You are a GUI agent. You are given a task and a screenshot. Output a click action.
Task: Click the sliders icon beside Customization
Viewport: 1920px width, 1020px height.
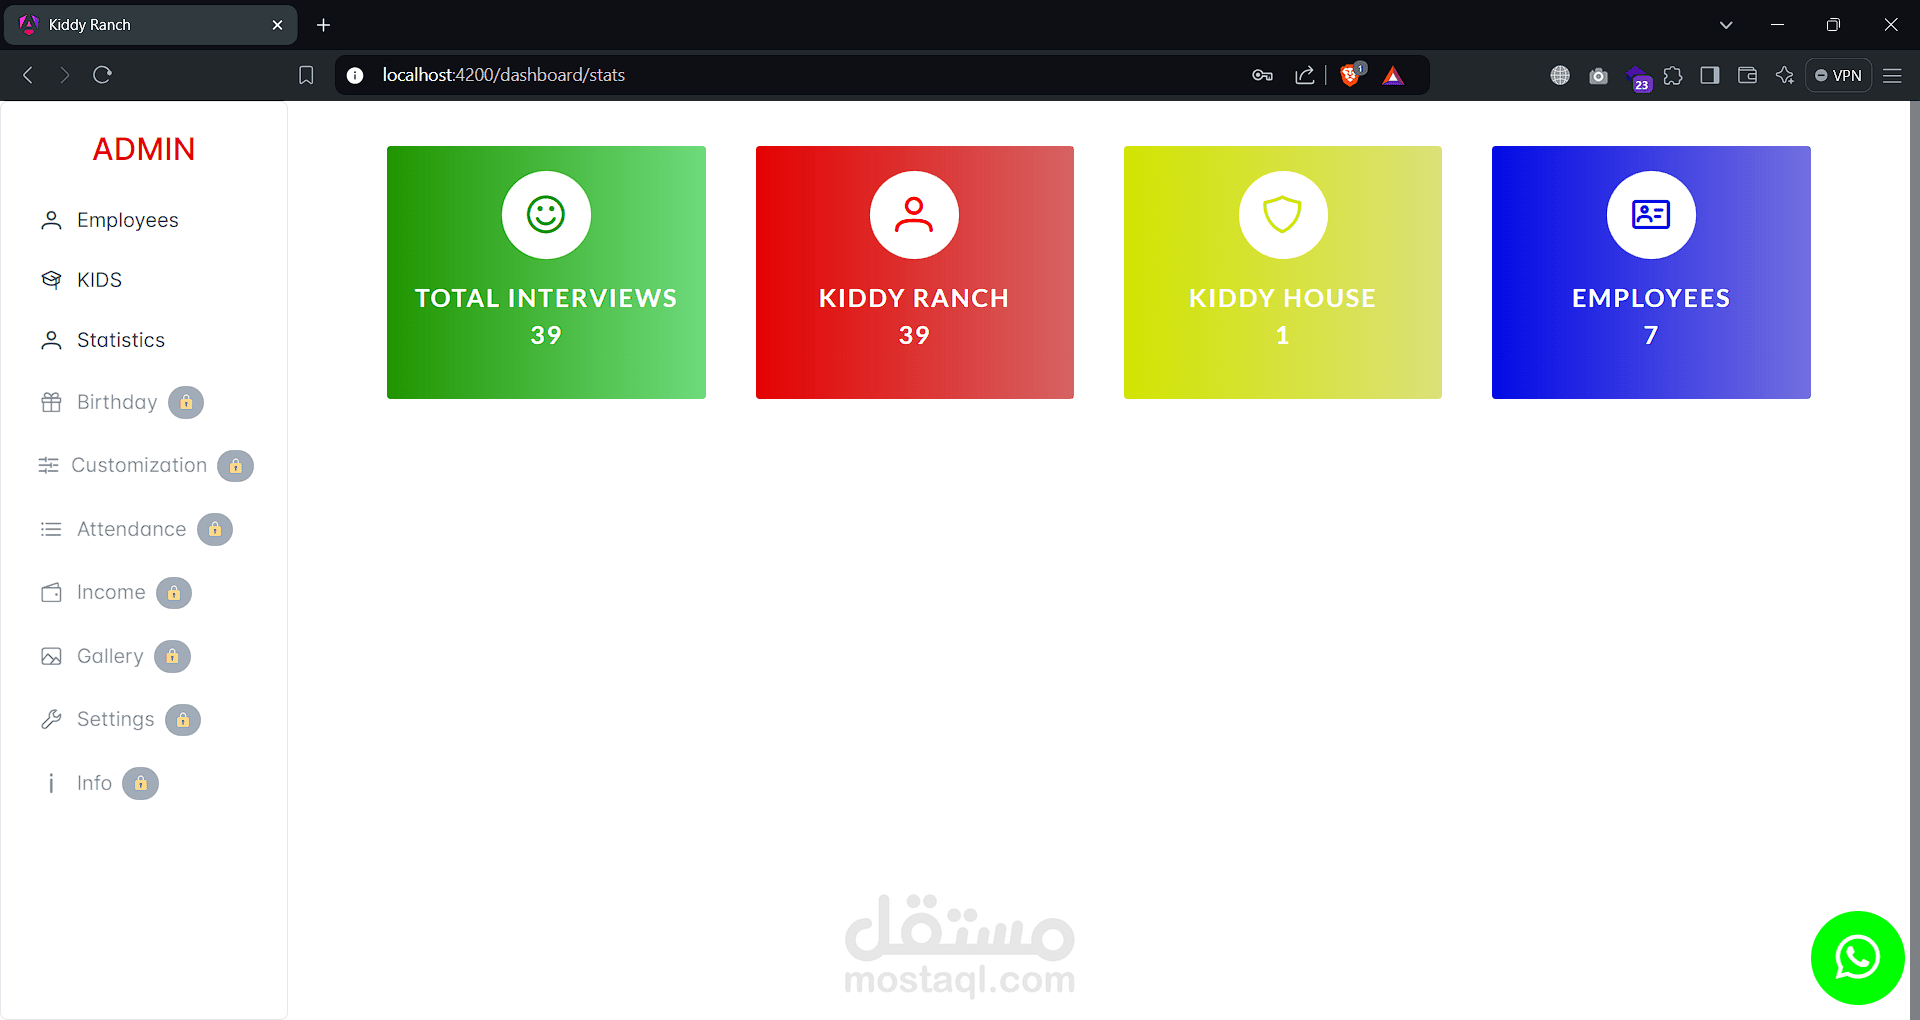48,465
